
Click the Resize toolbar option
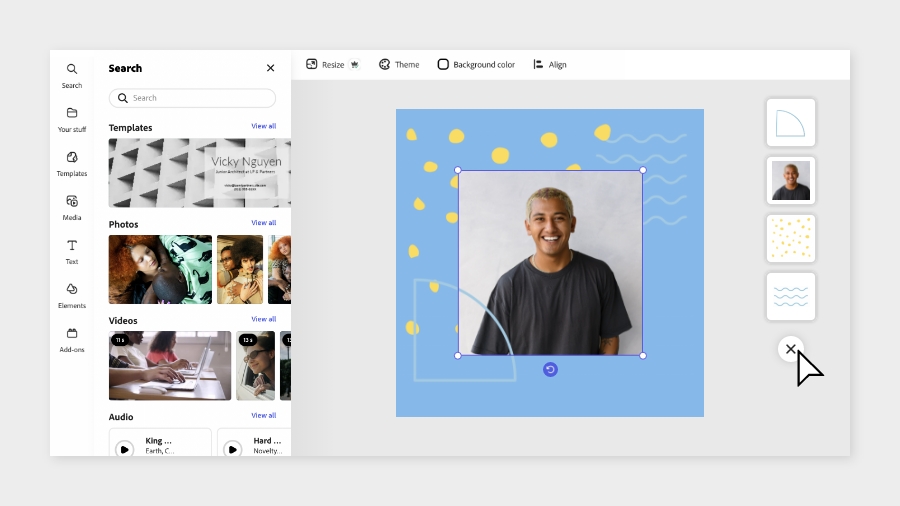coord(325,65)
